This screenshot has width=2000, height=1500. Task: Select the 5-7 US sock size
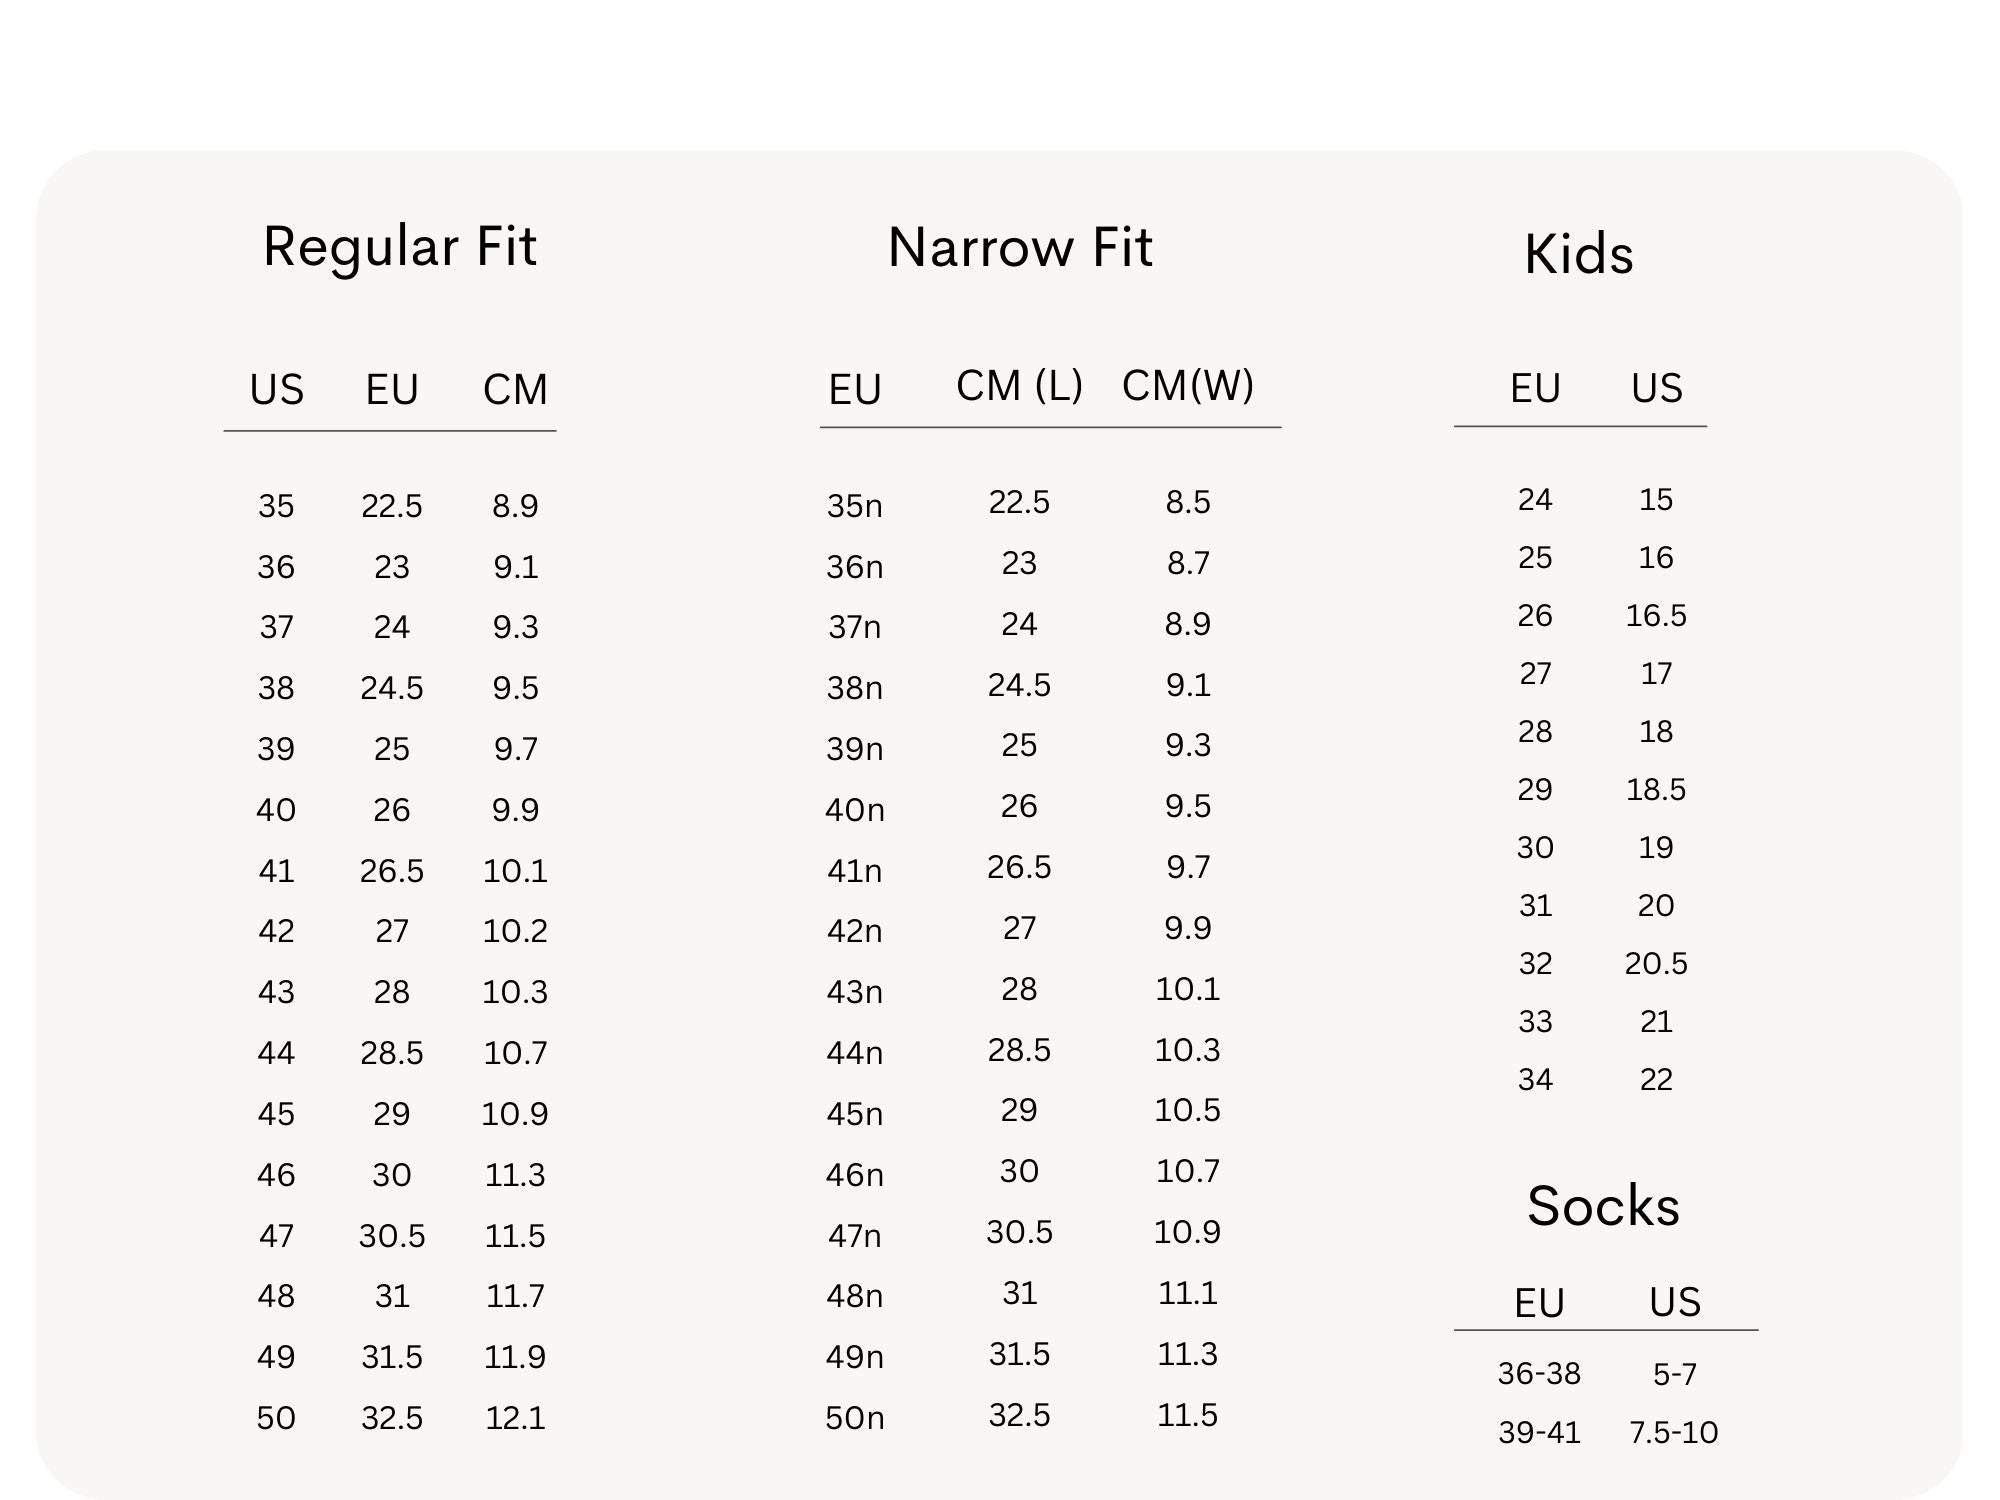click(x=1674, y=1374)
